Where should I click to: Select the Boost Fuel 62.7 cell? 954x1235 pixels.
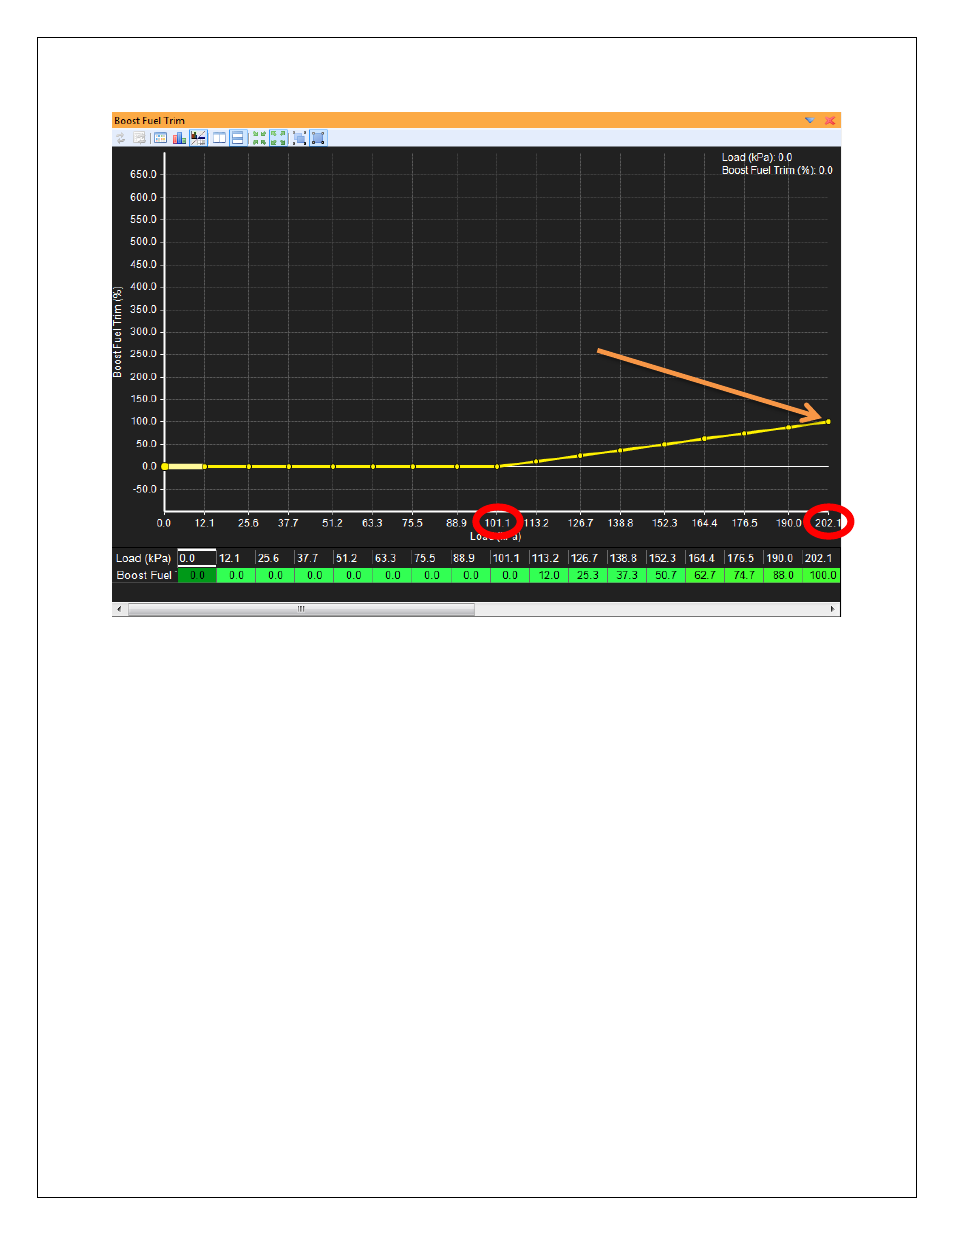point(705,575)
